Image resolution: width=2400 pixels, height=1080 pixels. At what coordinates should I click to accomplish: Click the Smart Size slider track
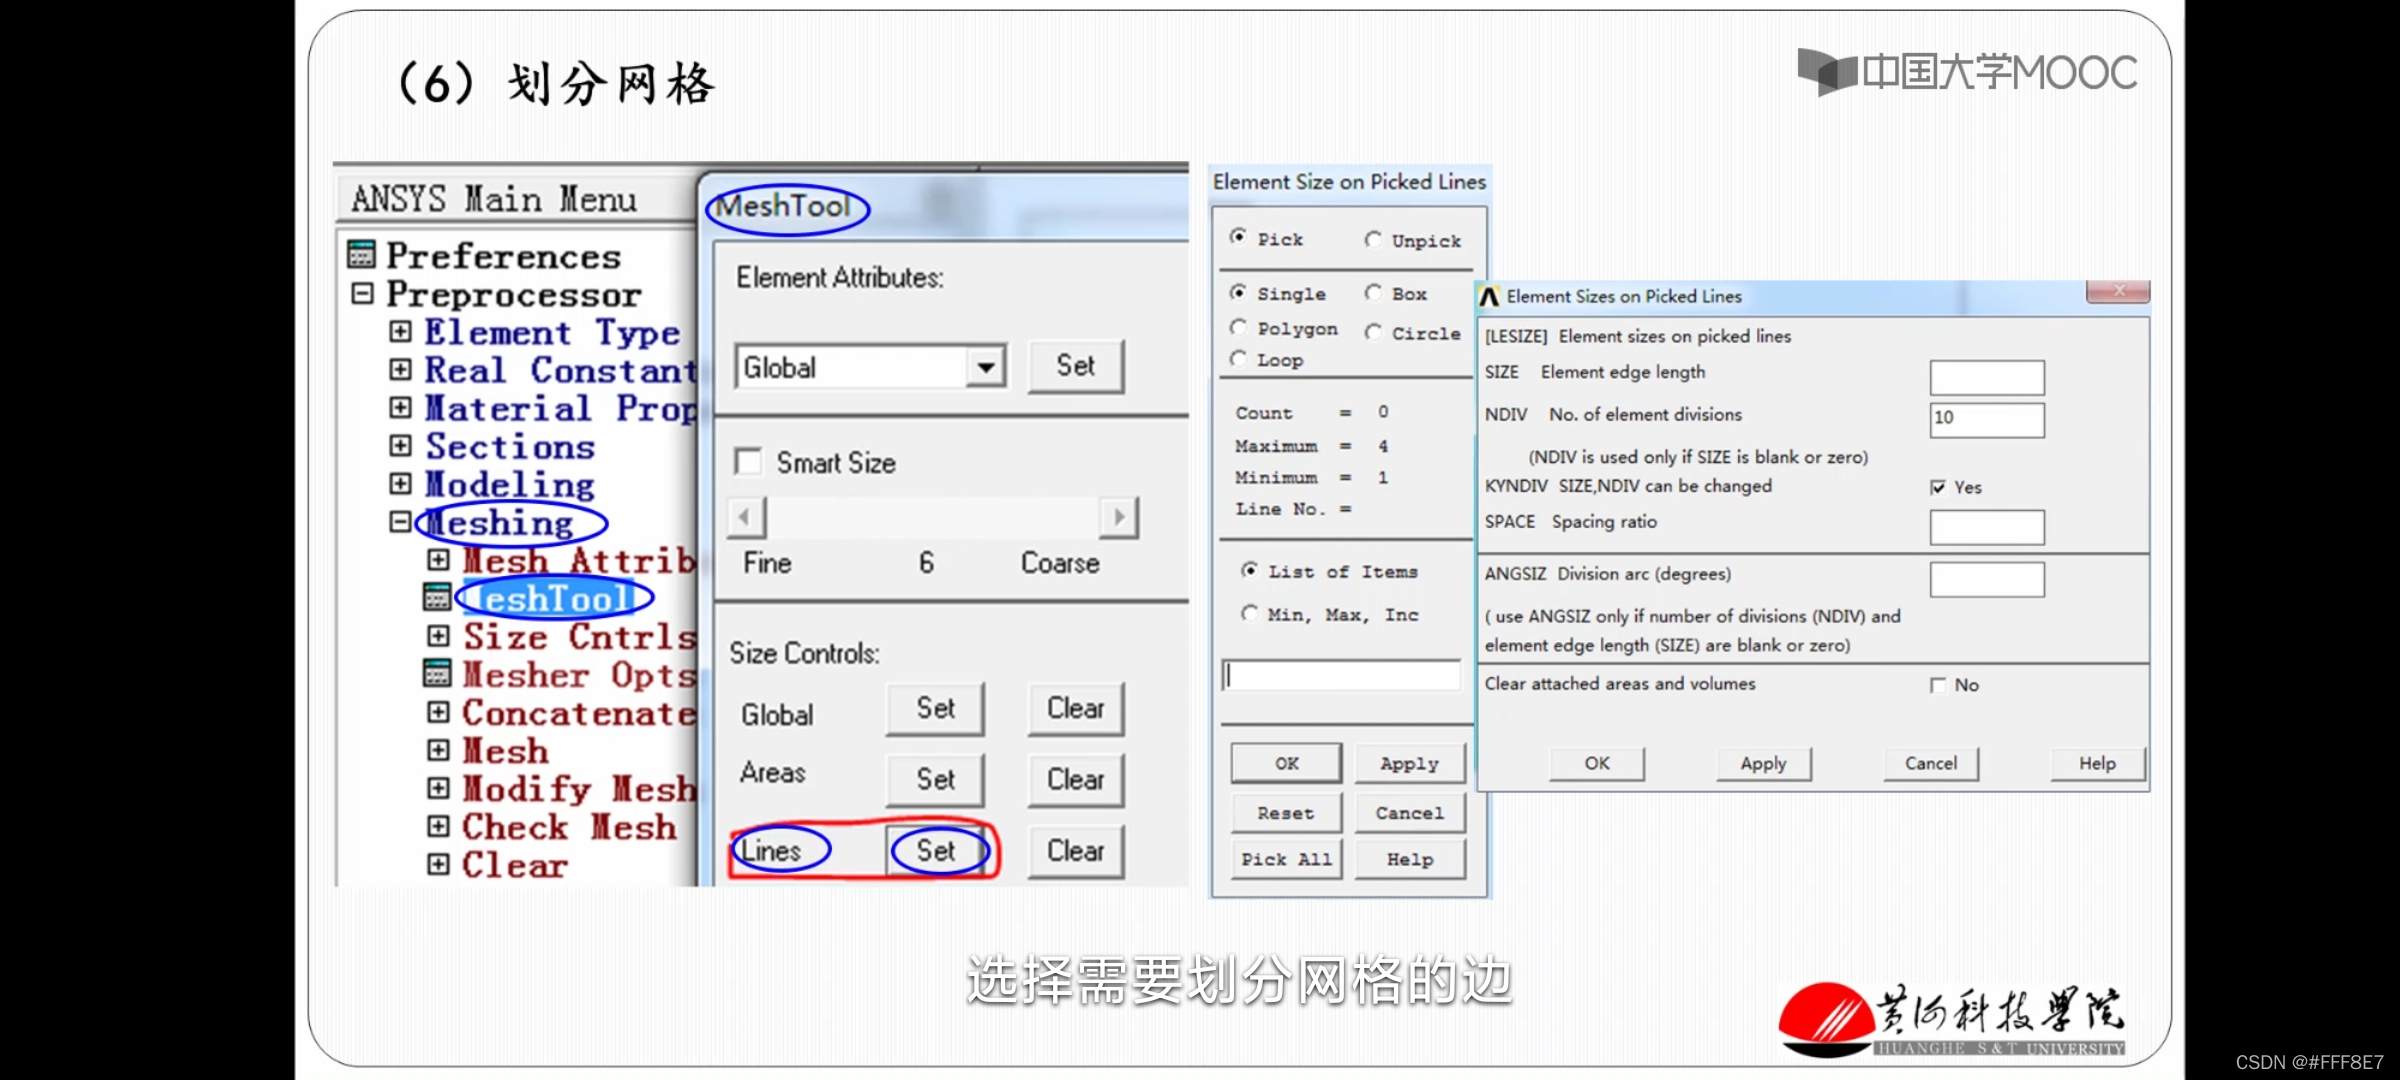[x=932, y=517]
